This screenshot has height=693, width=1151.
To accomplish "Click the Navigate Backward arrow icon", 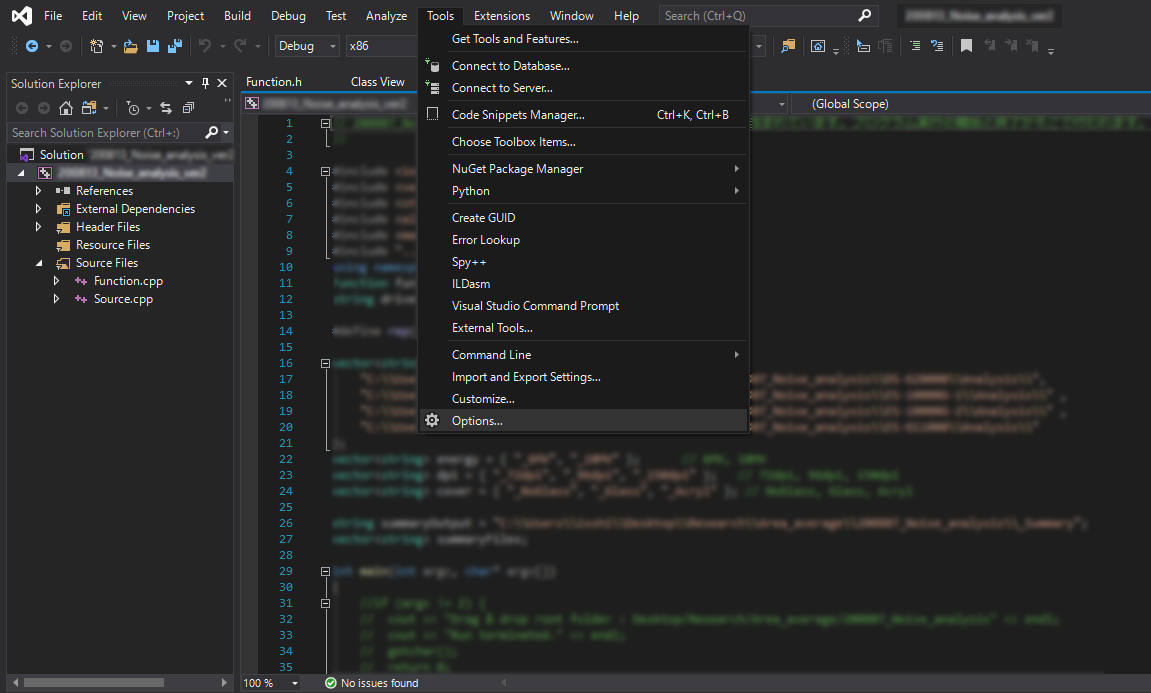I will 32,46.
